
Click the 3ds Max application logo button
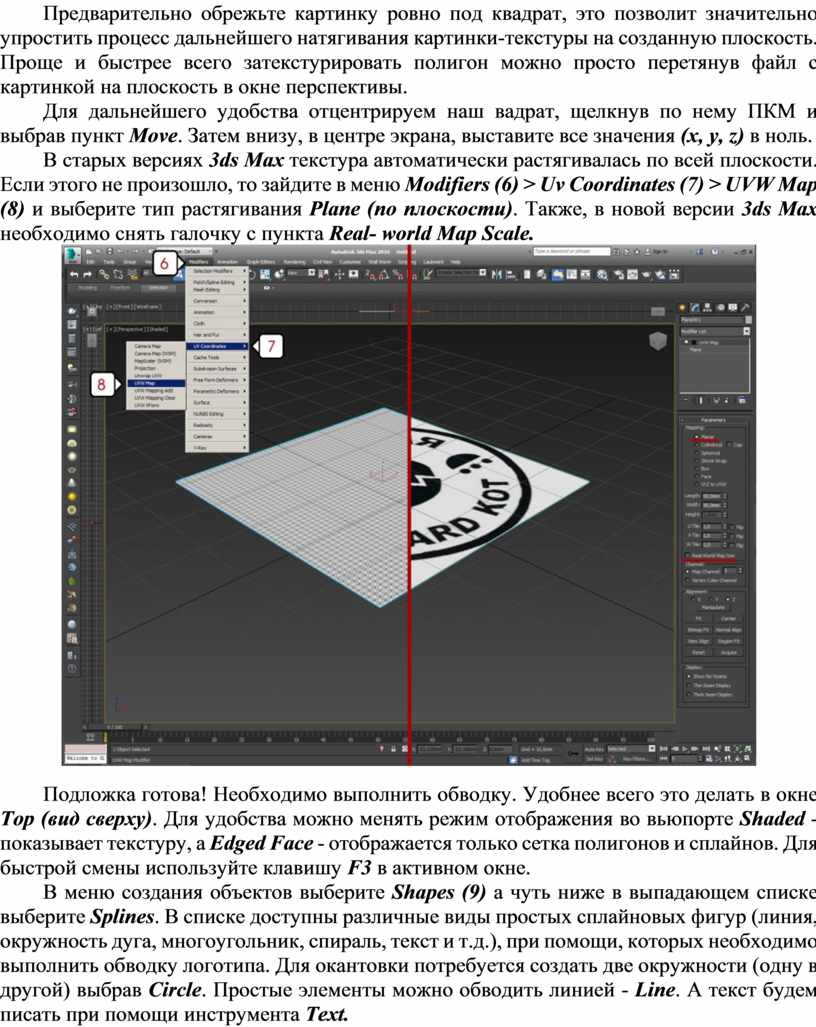point(71,254)
